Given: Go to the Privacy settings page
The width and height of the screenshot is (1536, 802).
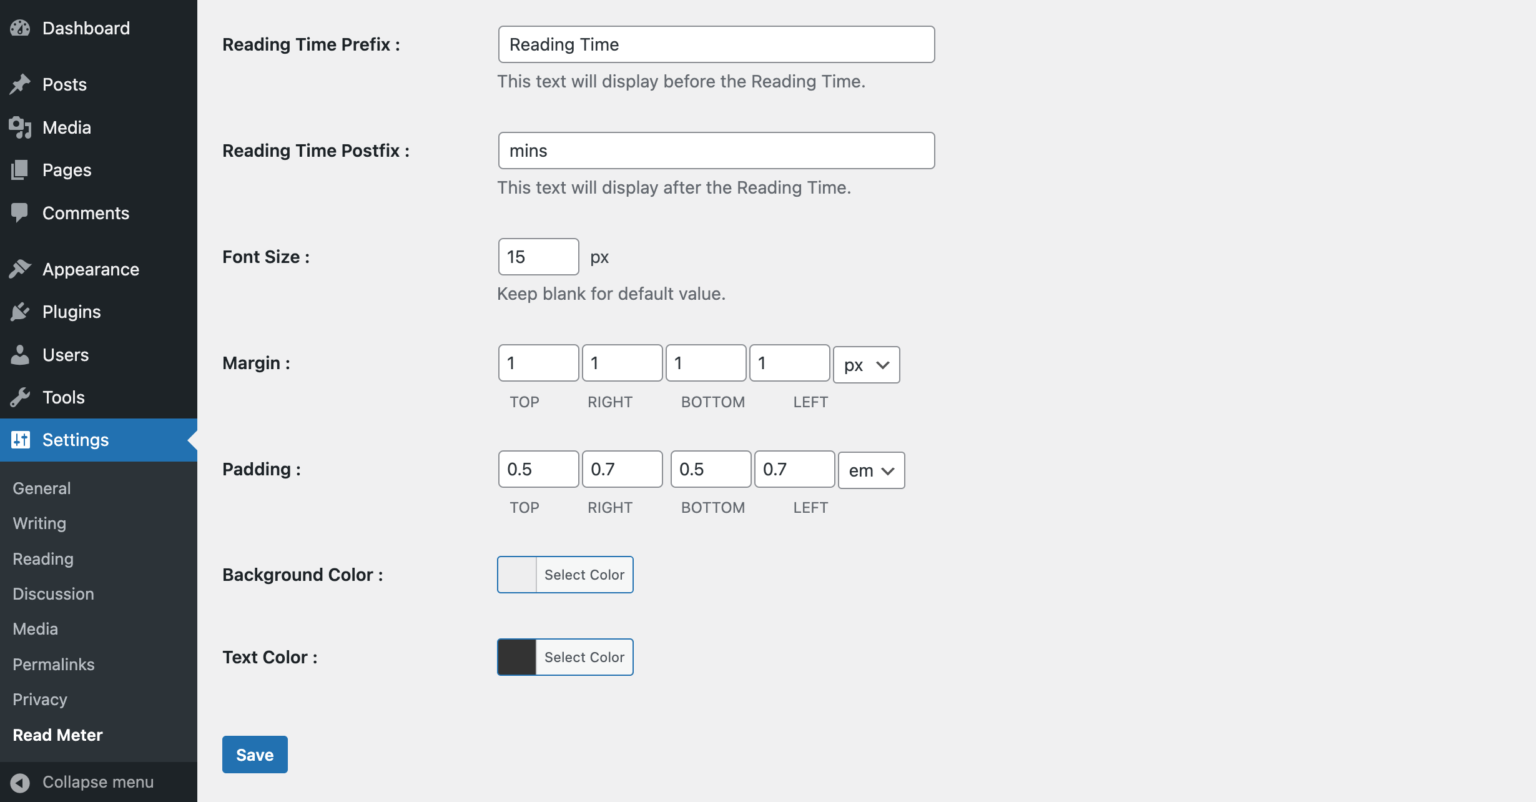Looking at the screenshot, I should (40, 699).
